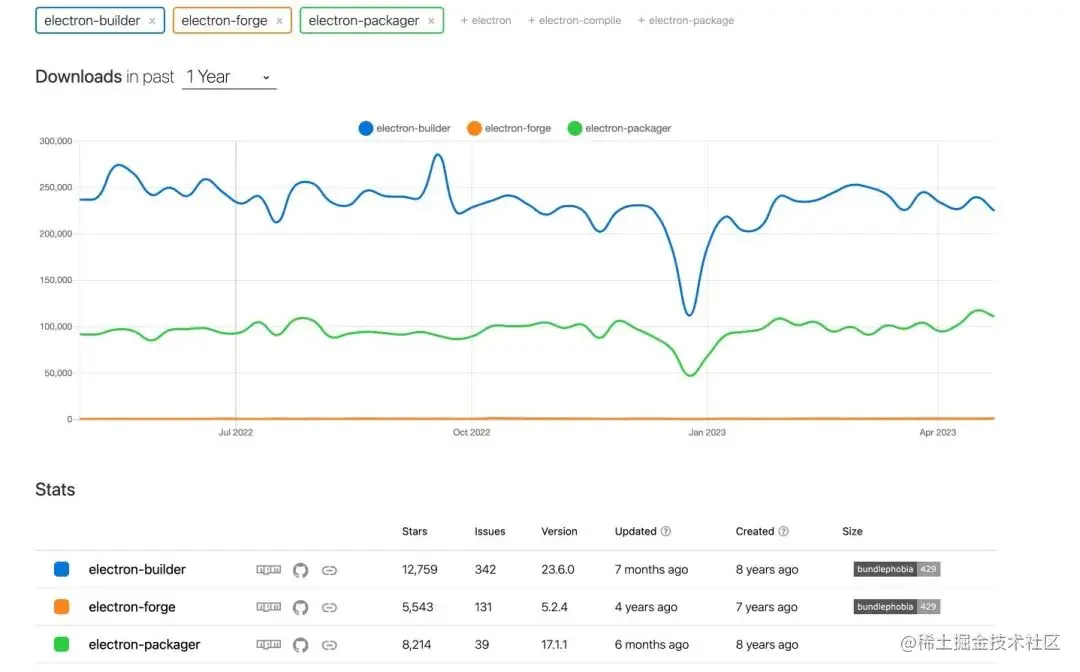Screen dimensions: 1080x672
Task: Click '4 years ago' updated cell
Action: coord(646,607)
